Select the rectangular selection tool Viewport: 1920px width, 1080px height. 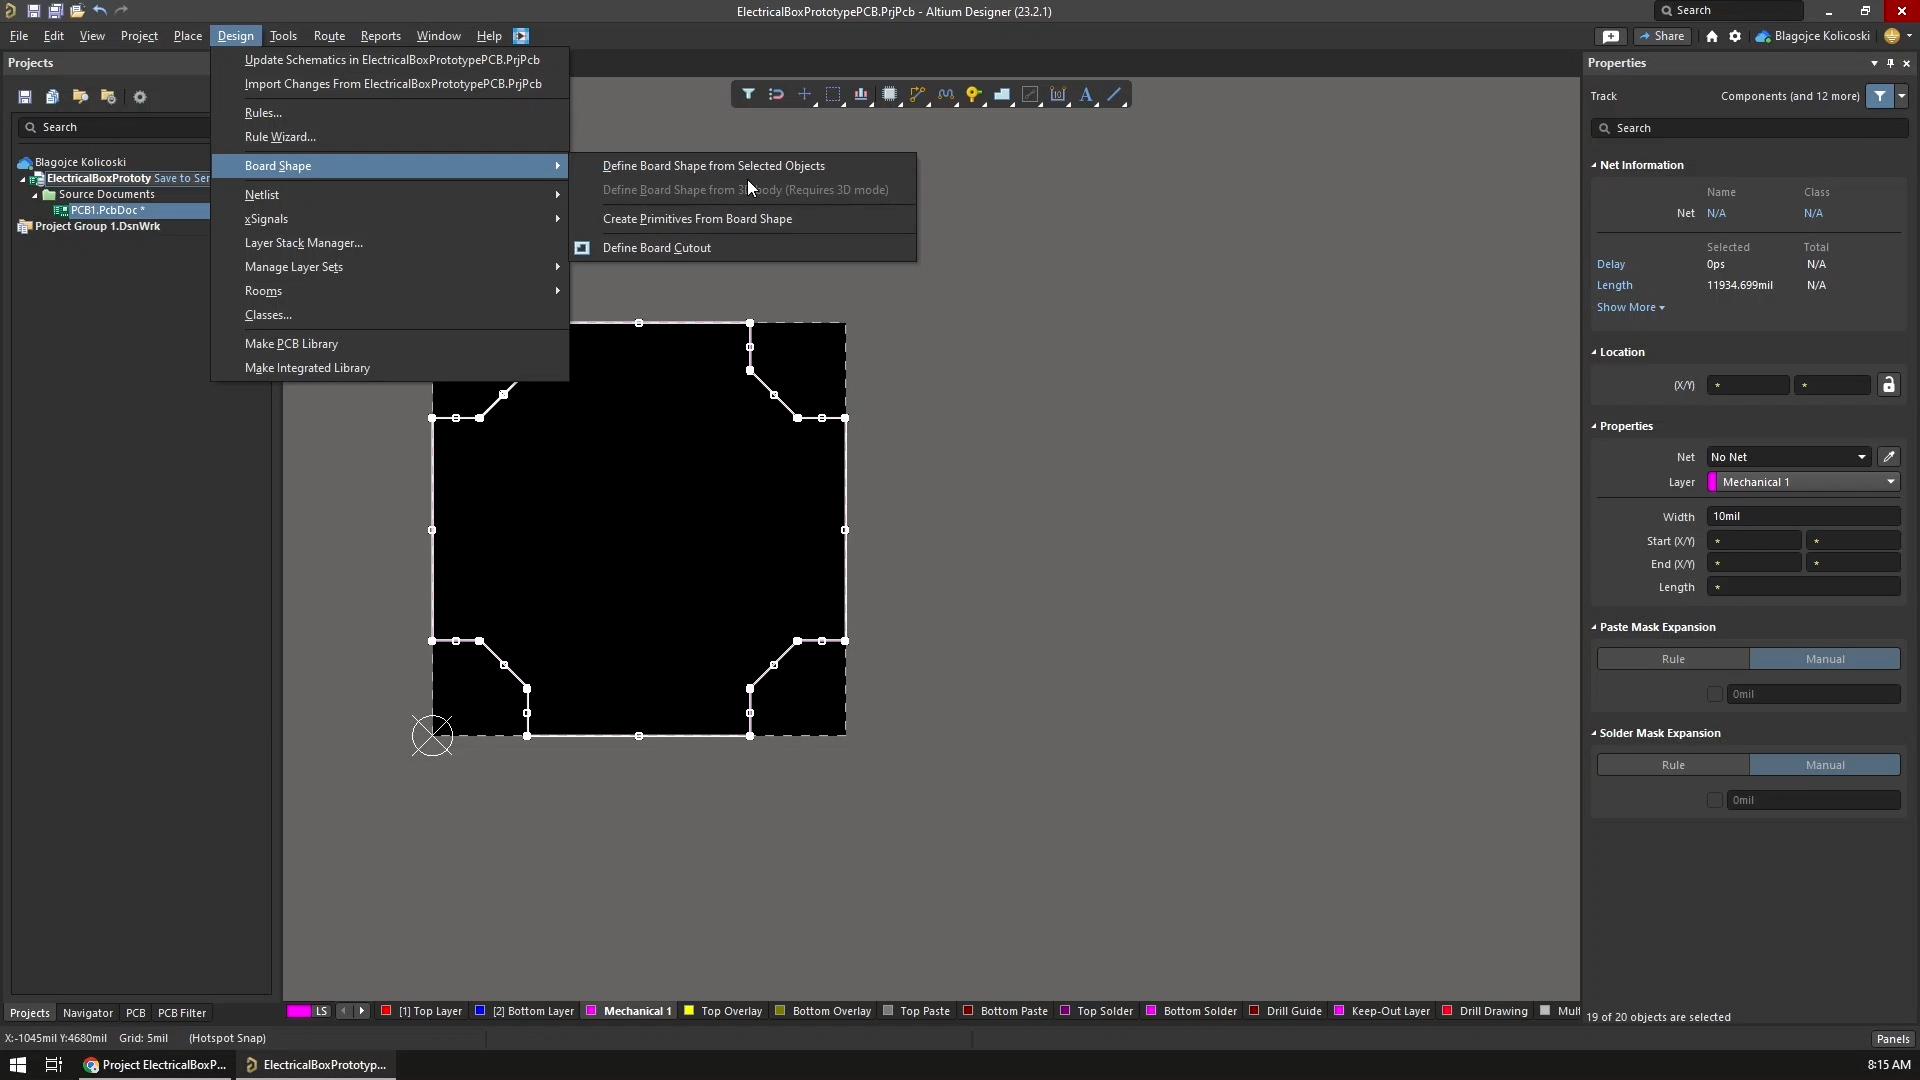tap(834, 94)
